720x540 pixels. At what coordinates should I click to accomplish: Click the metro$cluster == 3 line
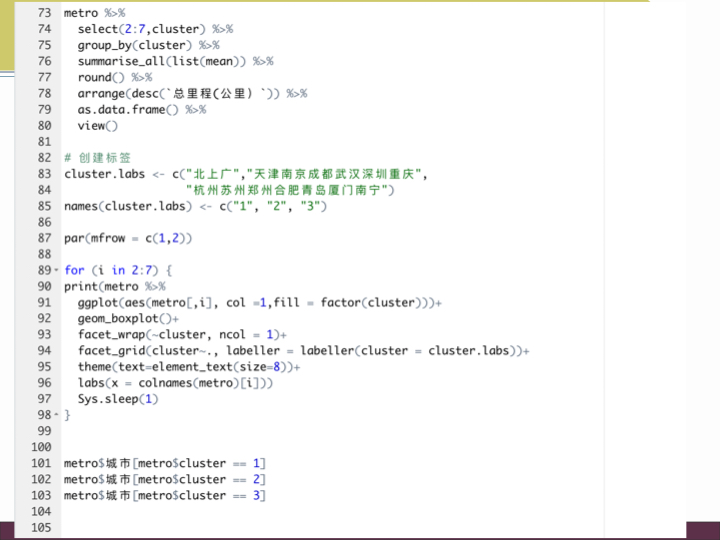tap(165, 495)
